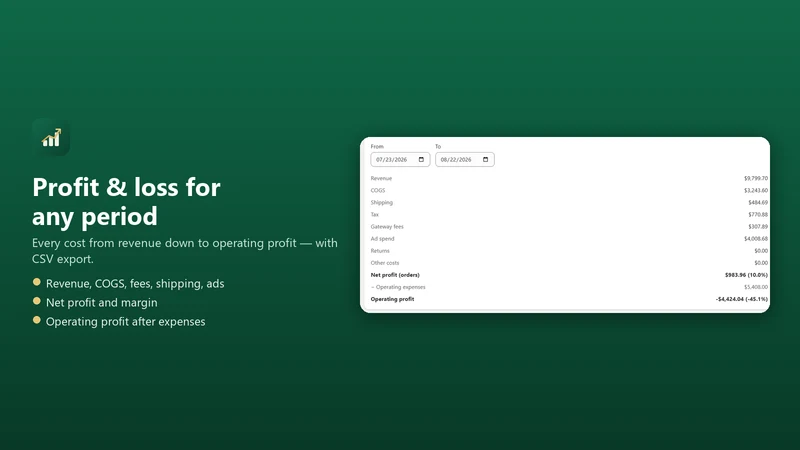Image resolution: width=800 pixels, height=450 pixels.
Task: Select the Returns amount $0.00
Action: [761, 251]
